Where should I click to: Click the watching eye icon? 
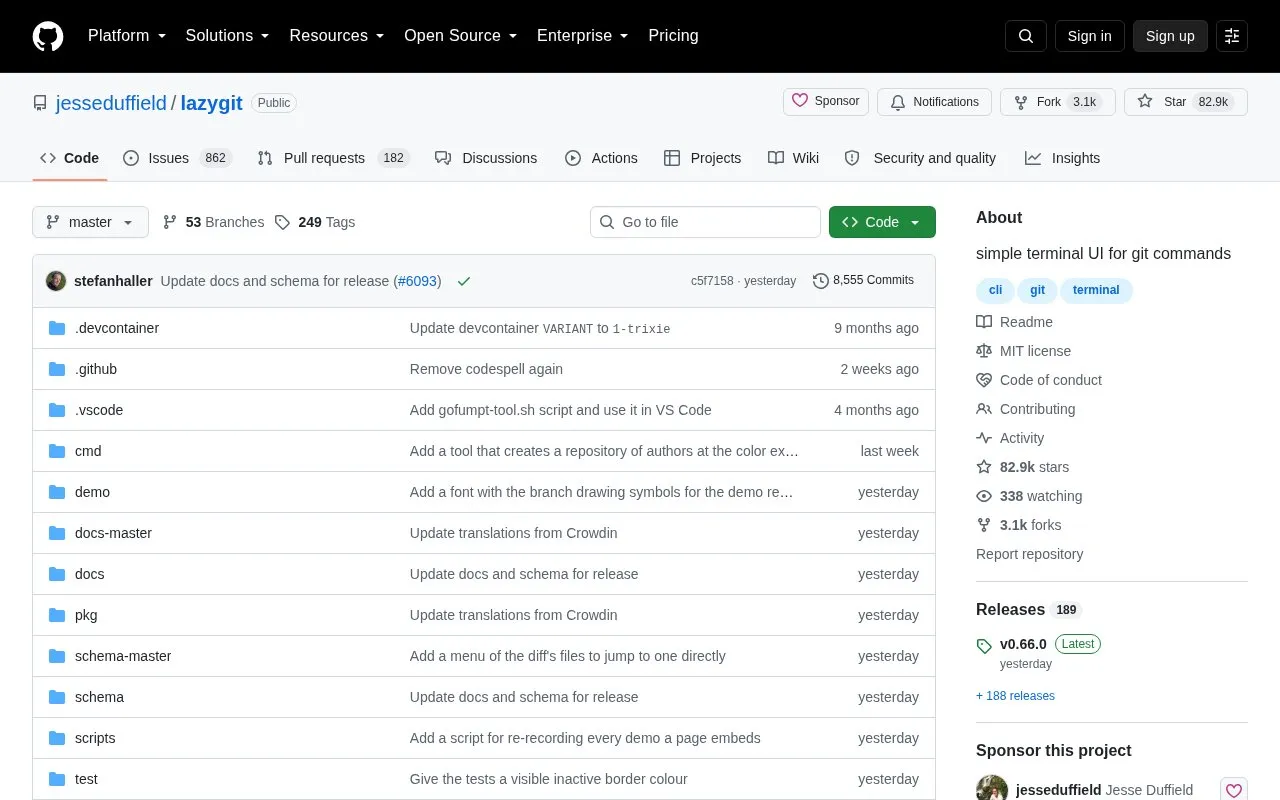(984, 496)
